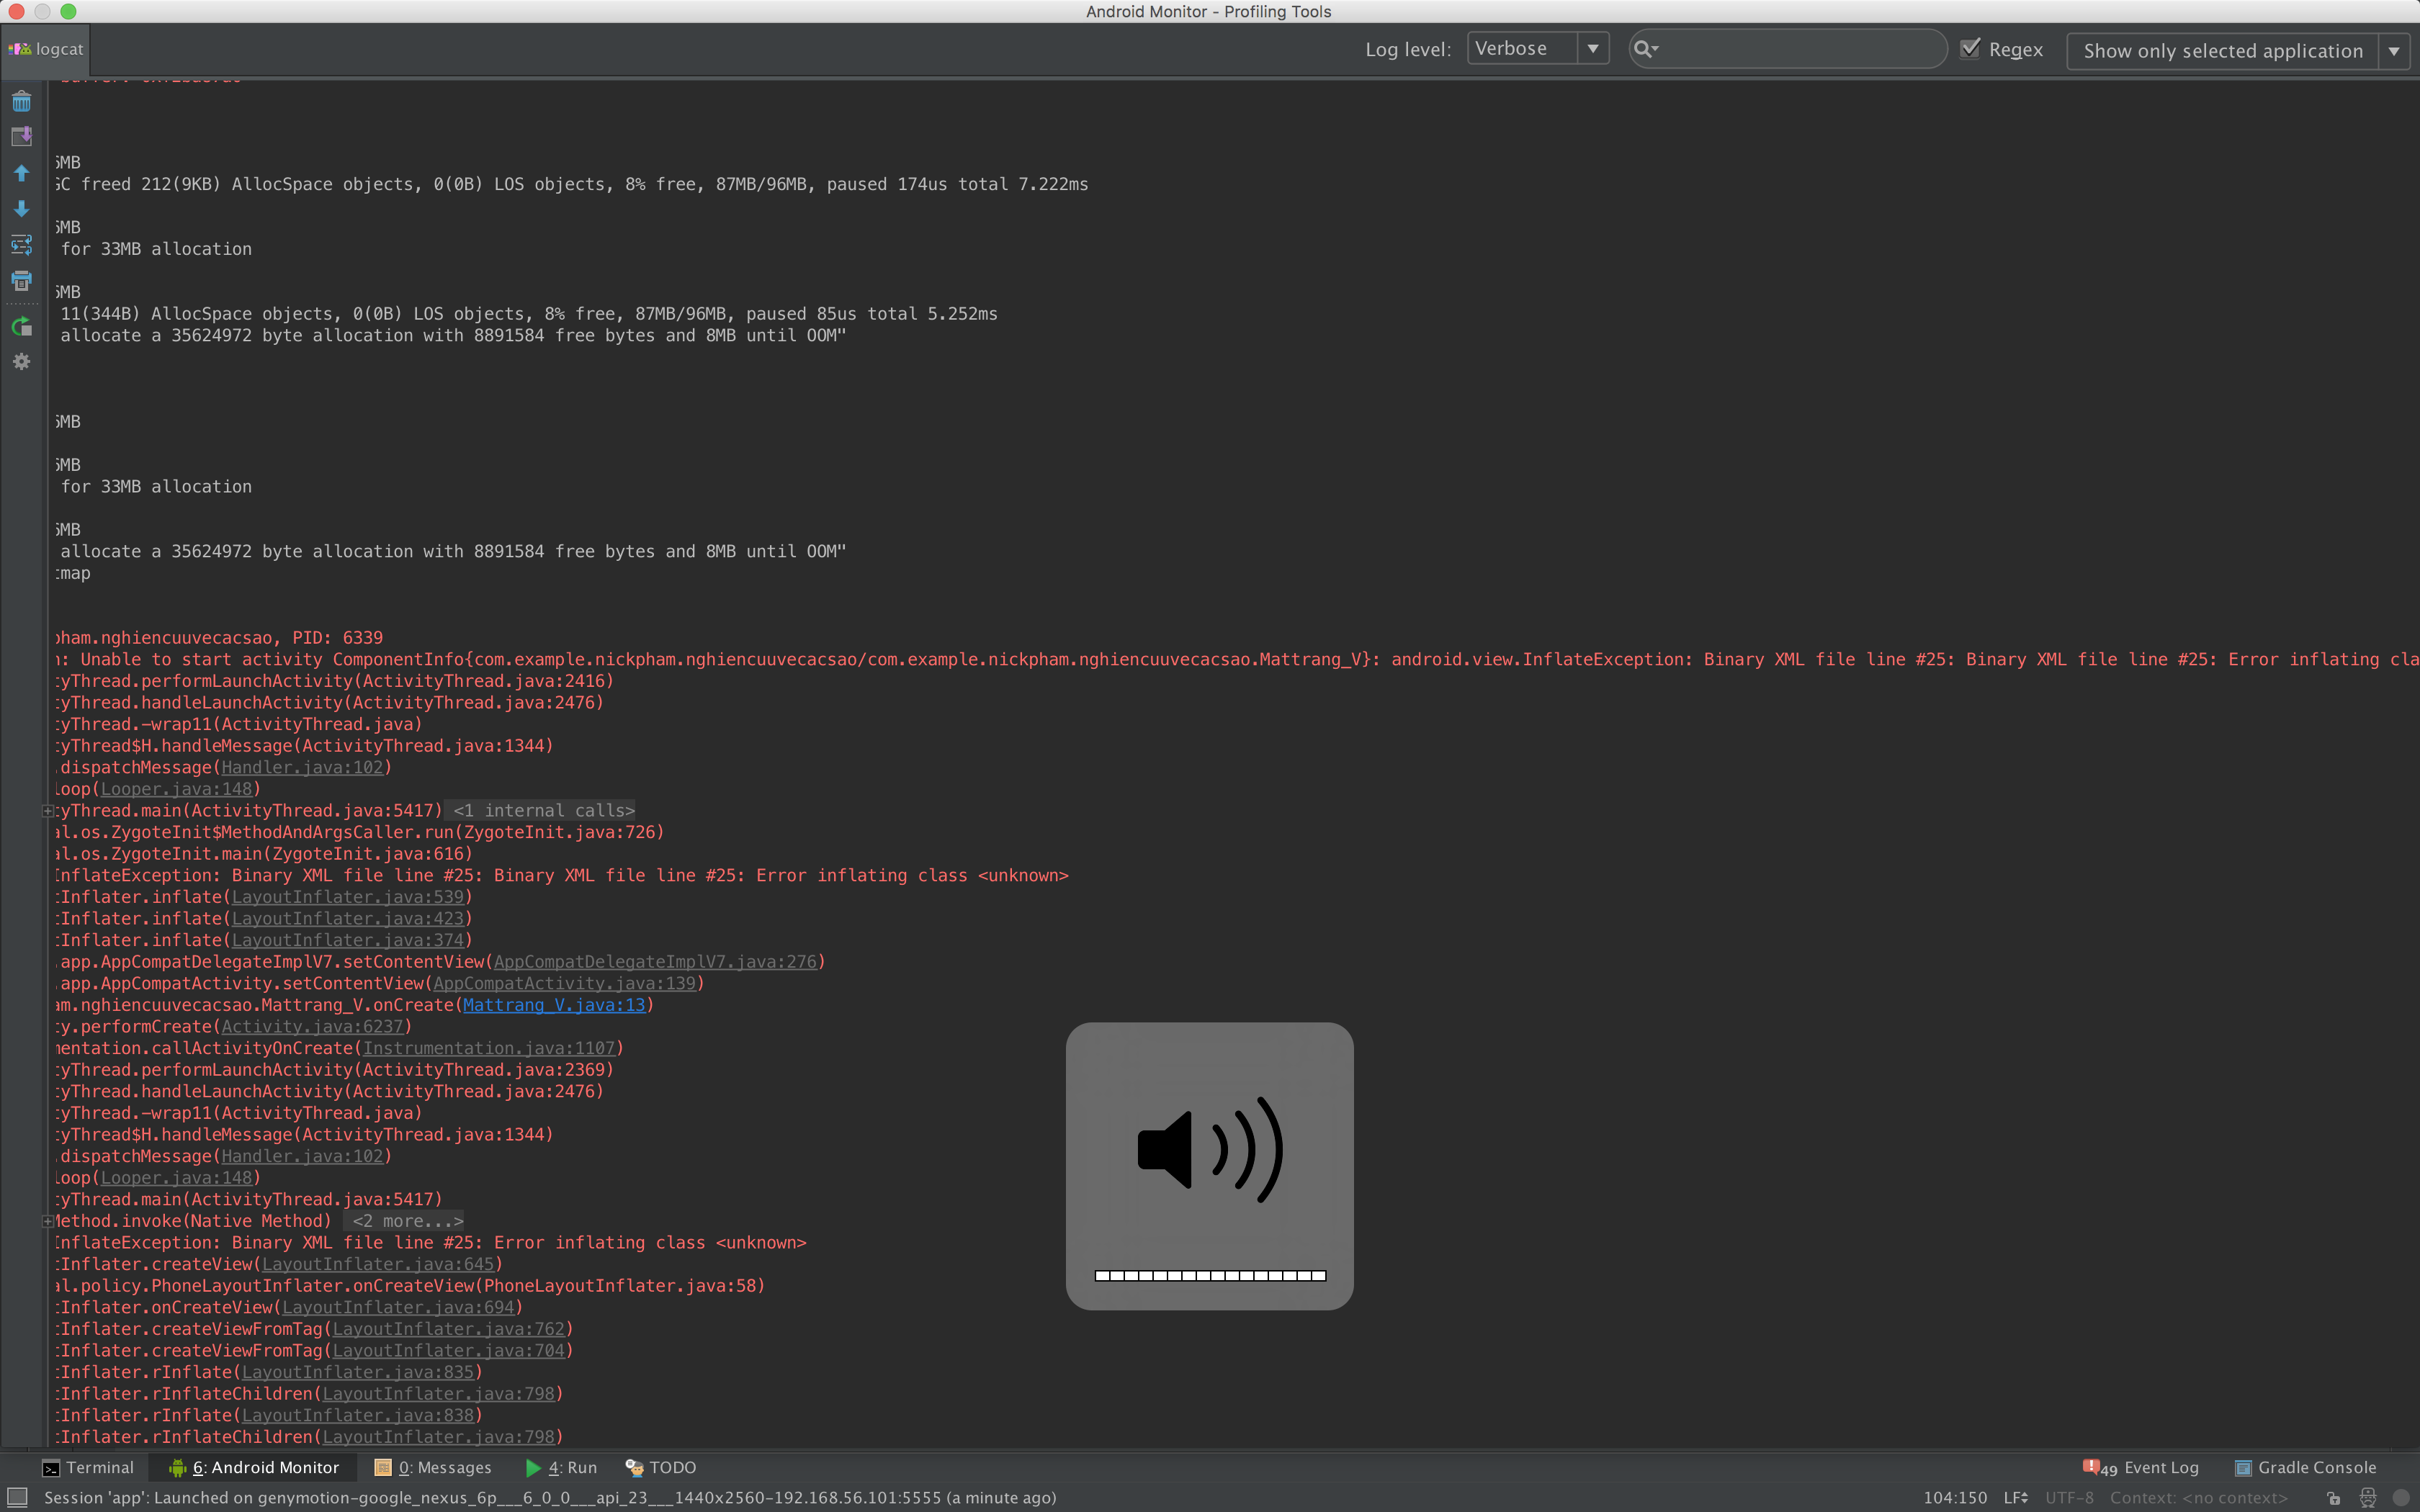This screenshot has height=1512, width=2420.
Task: Click inside the logcat search field
Action: 1800,49
